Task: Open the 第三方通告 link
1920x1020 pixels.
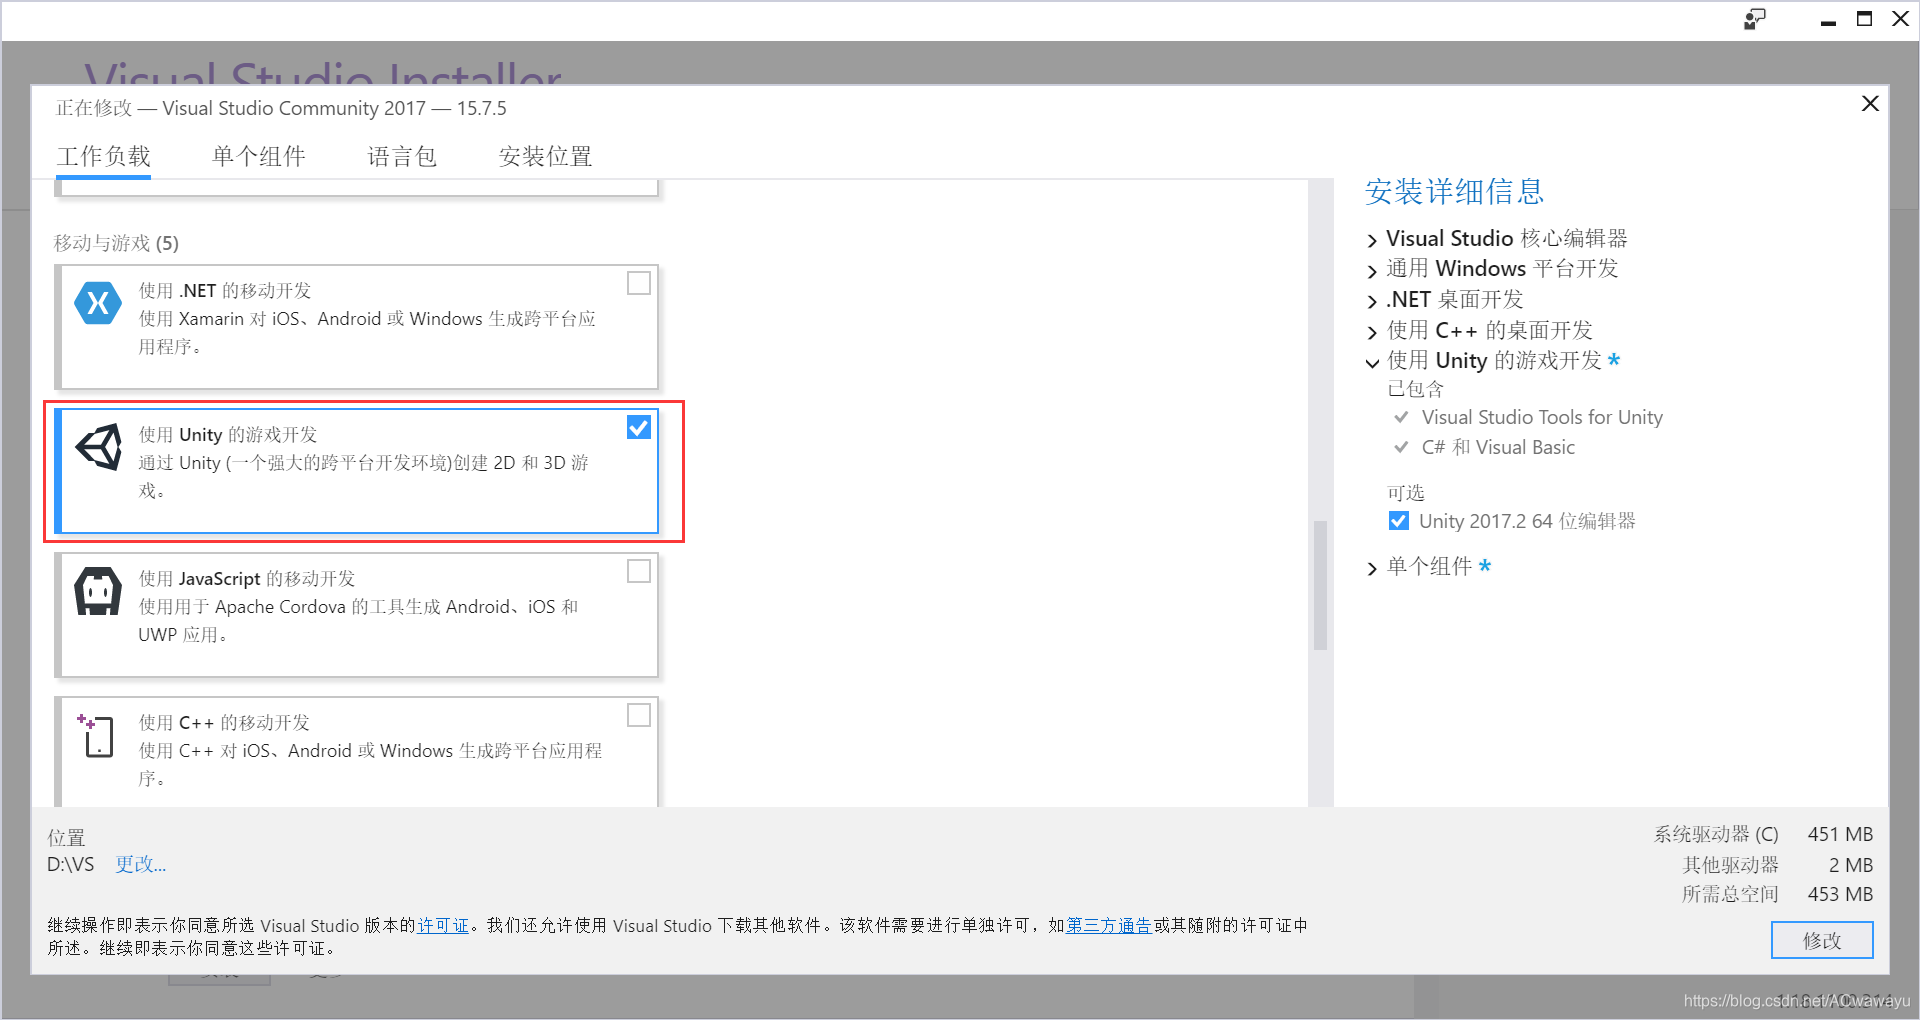Action: tap(1108, 925)
